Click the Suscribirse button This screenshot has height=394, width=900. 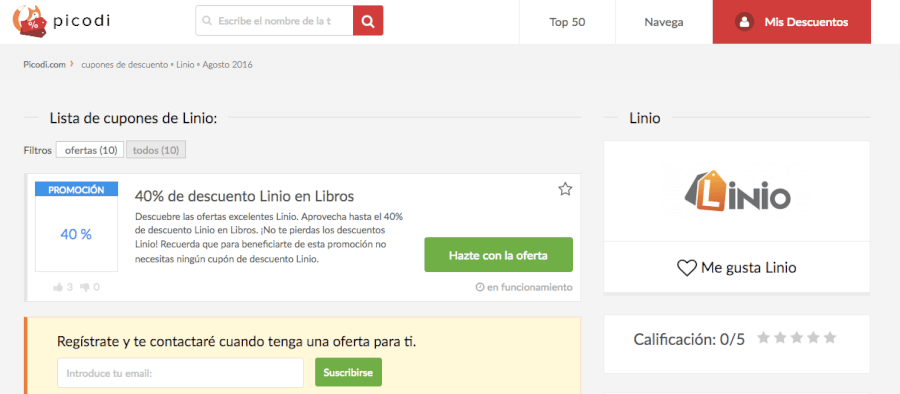coord(348,372)
